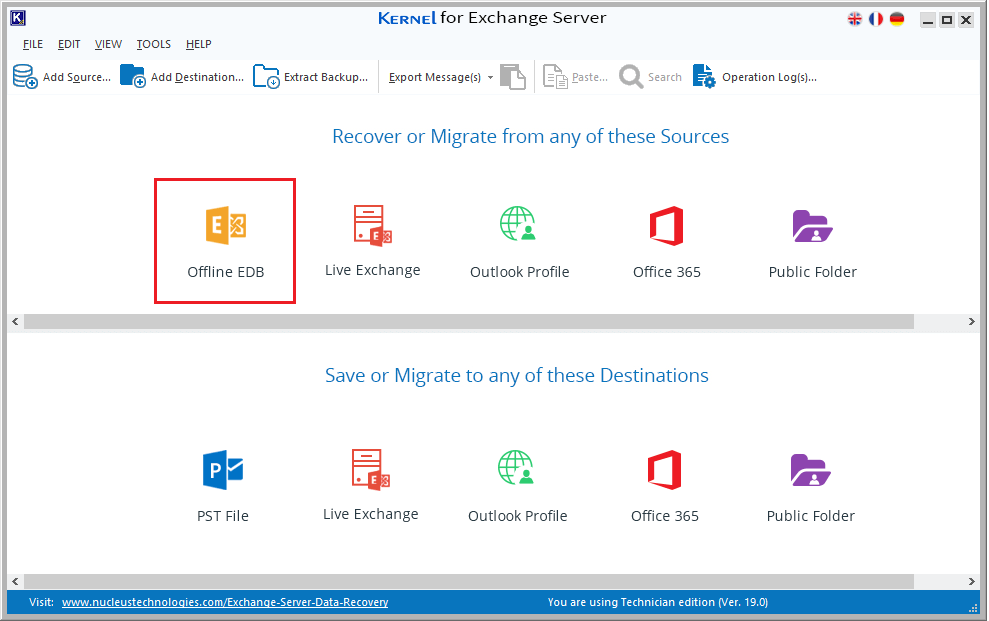Expand Export Message(s) dropdown arrow
Screen dimensions: 989x621
coord(490,78)
